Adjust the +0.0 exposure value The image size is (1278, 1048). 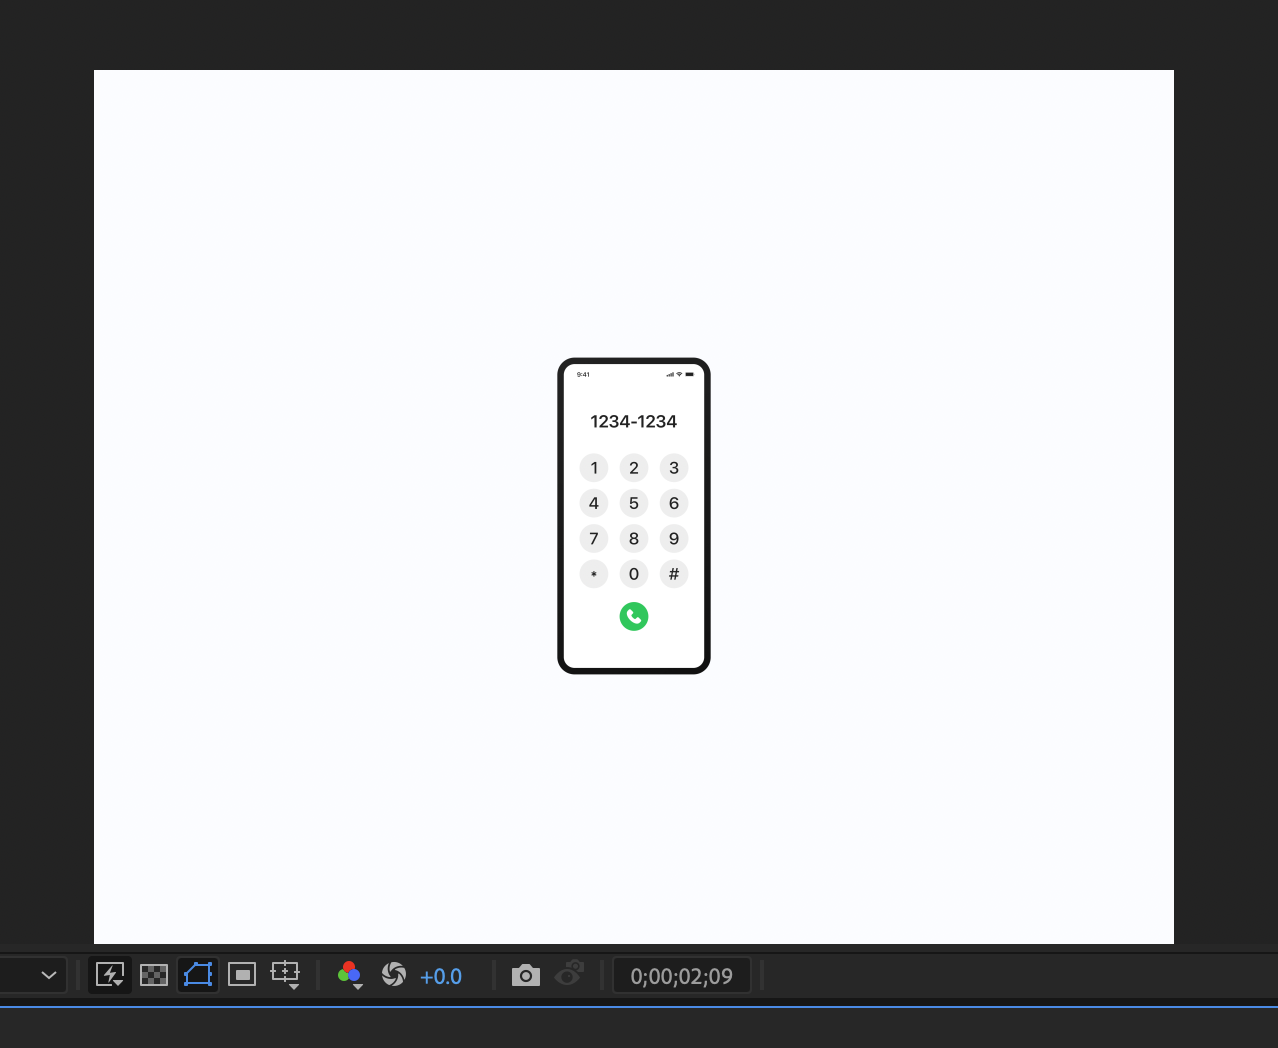click(441, 977)
